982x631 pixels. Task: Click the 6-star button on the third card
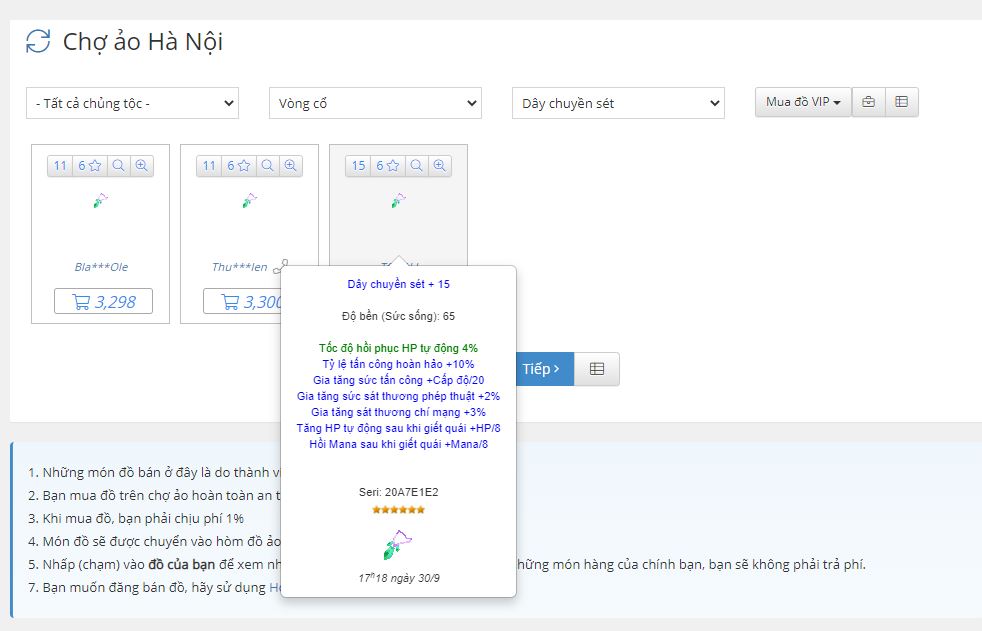pyautogui.click(x=387, y=166)
